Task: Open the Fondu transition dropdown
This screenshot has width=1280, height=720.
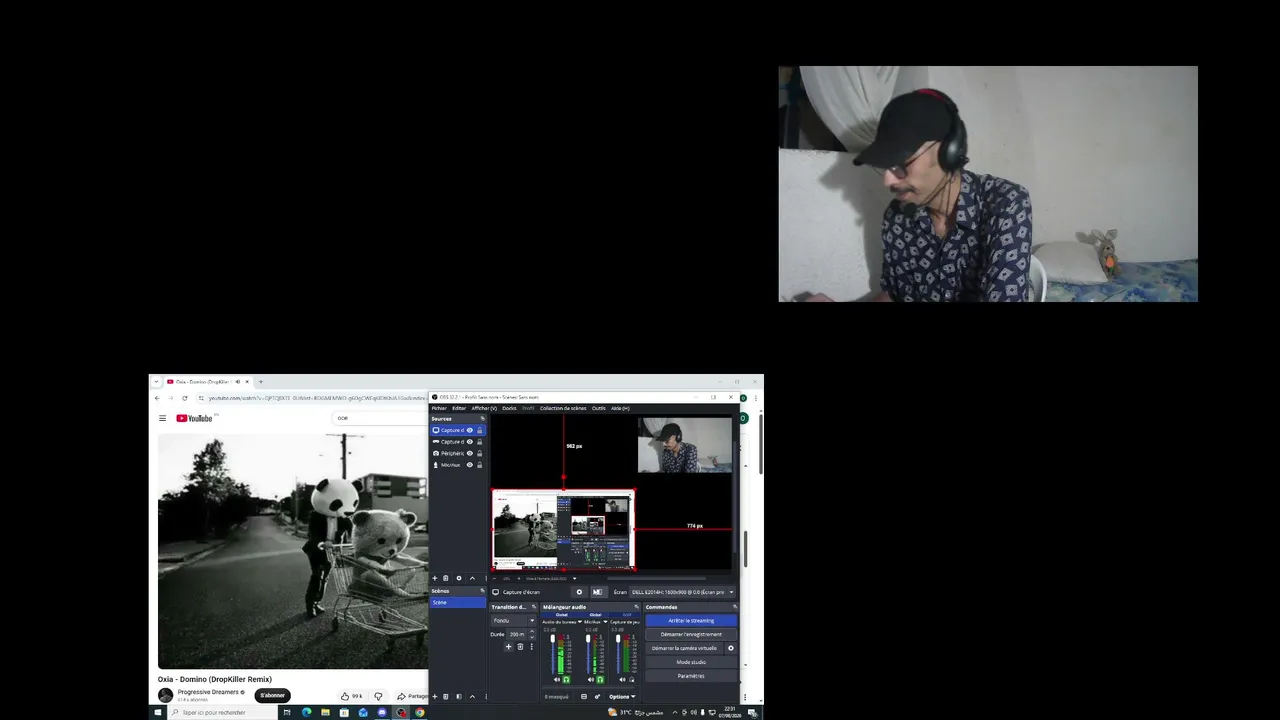Action: [x=513, y=621]
